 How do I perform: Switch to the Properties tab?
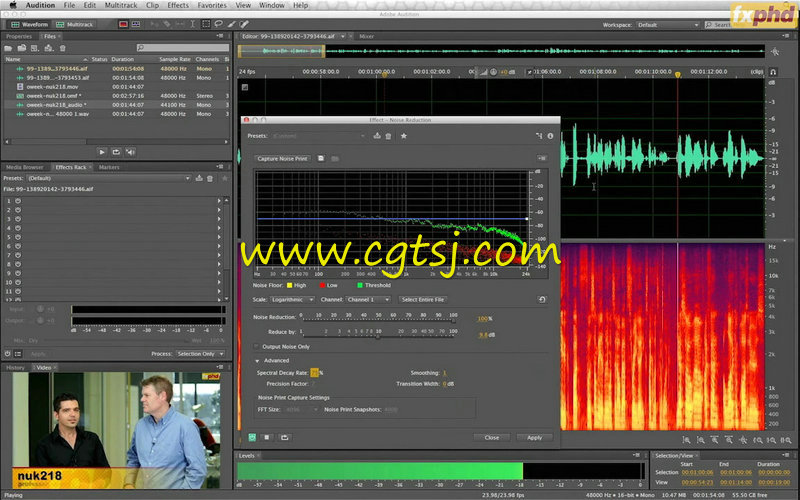[19, 36]
